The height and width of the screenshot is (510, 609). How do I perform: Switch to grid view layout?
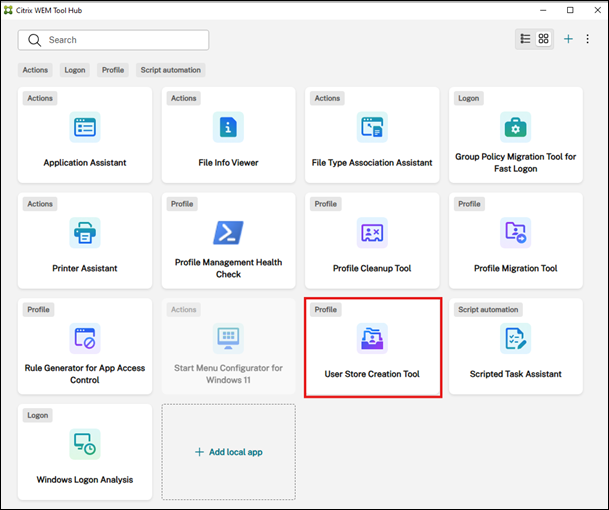[x=544, y=39]
